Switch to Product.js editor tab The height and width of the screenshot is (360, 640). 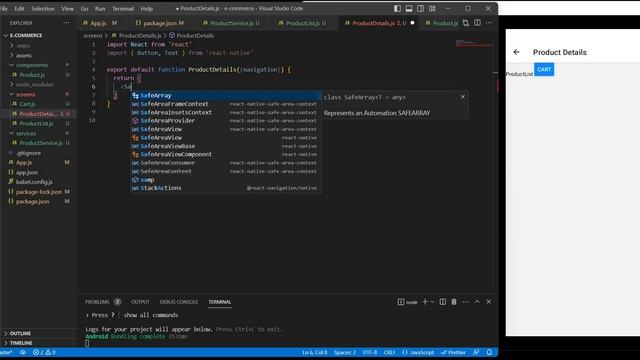pyautogui.click(x=441, y=23)
